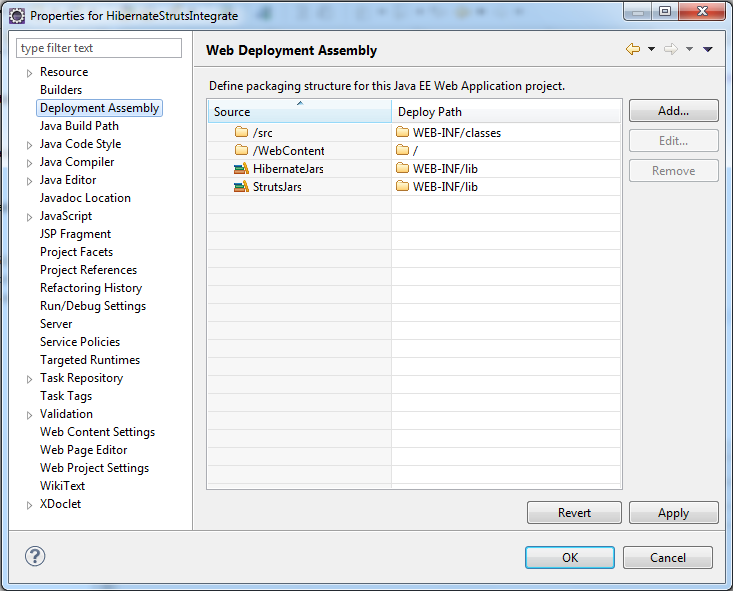Image resolution: width=733 pixels, height=591 pixels.
Task: Click the /WebContent folder icon
Action: coord(241,150)
